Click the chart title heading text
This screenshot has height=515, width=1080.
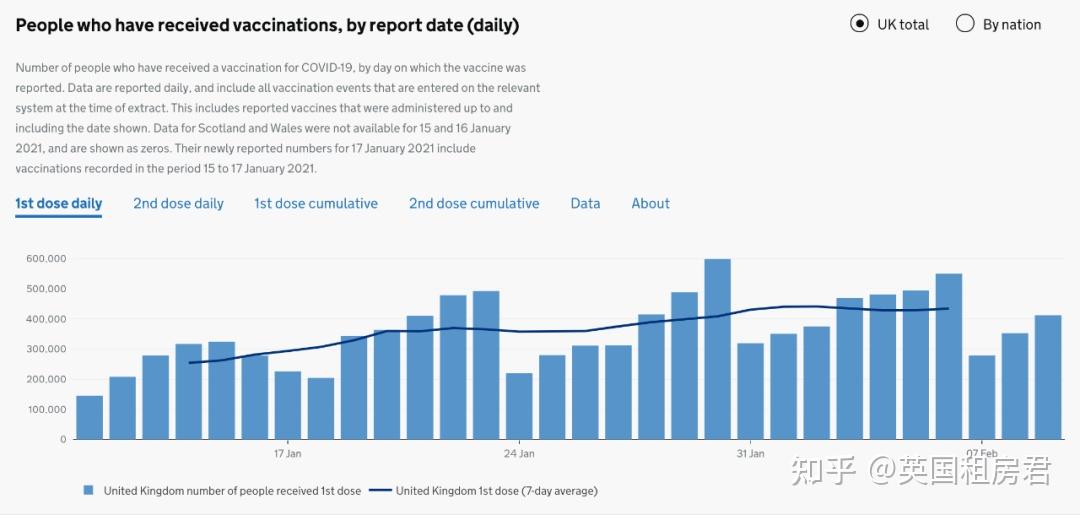pos(267,25)
